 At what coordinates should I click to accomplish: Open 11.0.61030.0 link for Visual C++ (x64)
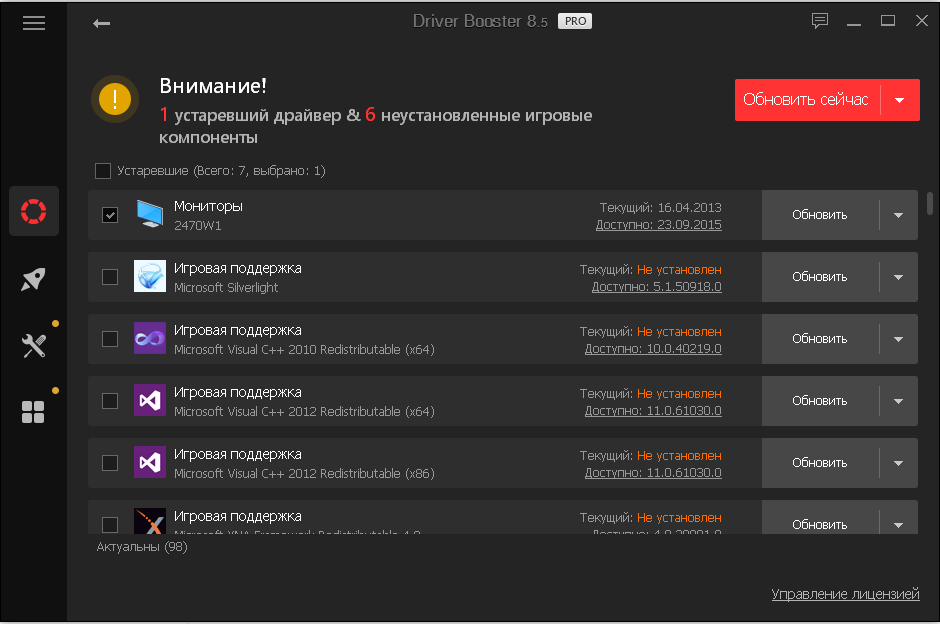pos(653,411)
